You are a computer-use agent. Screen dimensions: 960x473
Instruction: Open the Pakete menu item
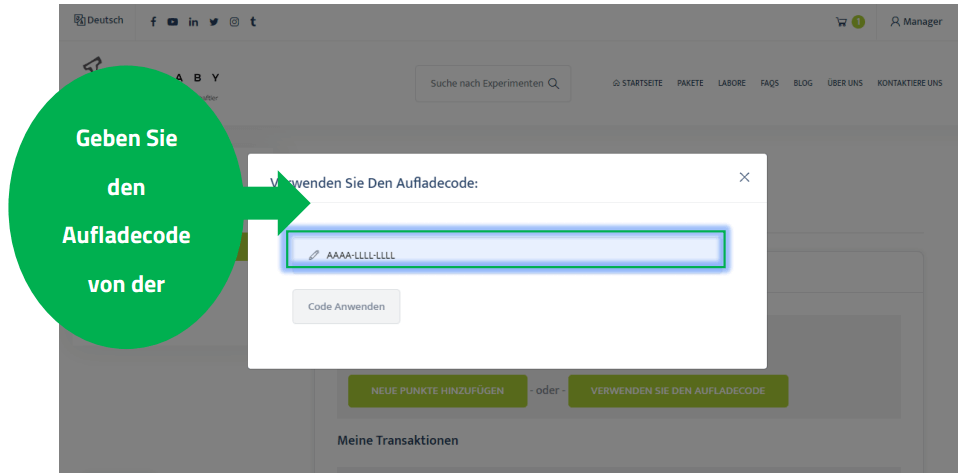690,84
